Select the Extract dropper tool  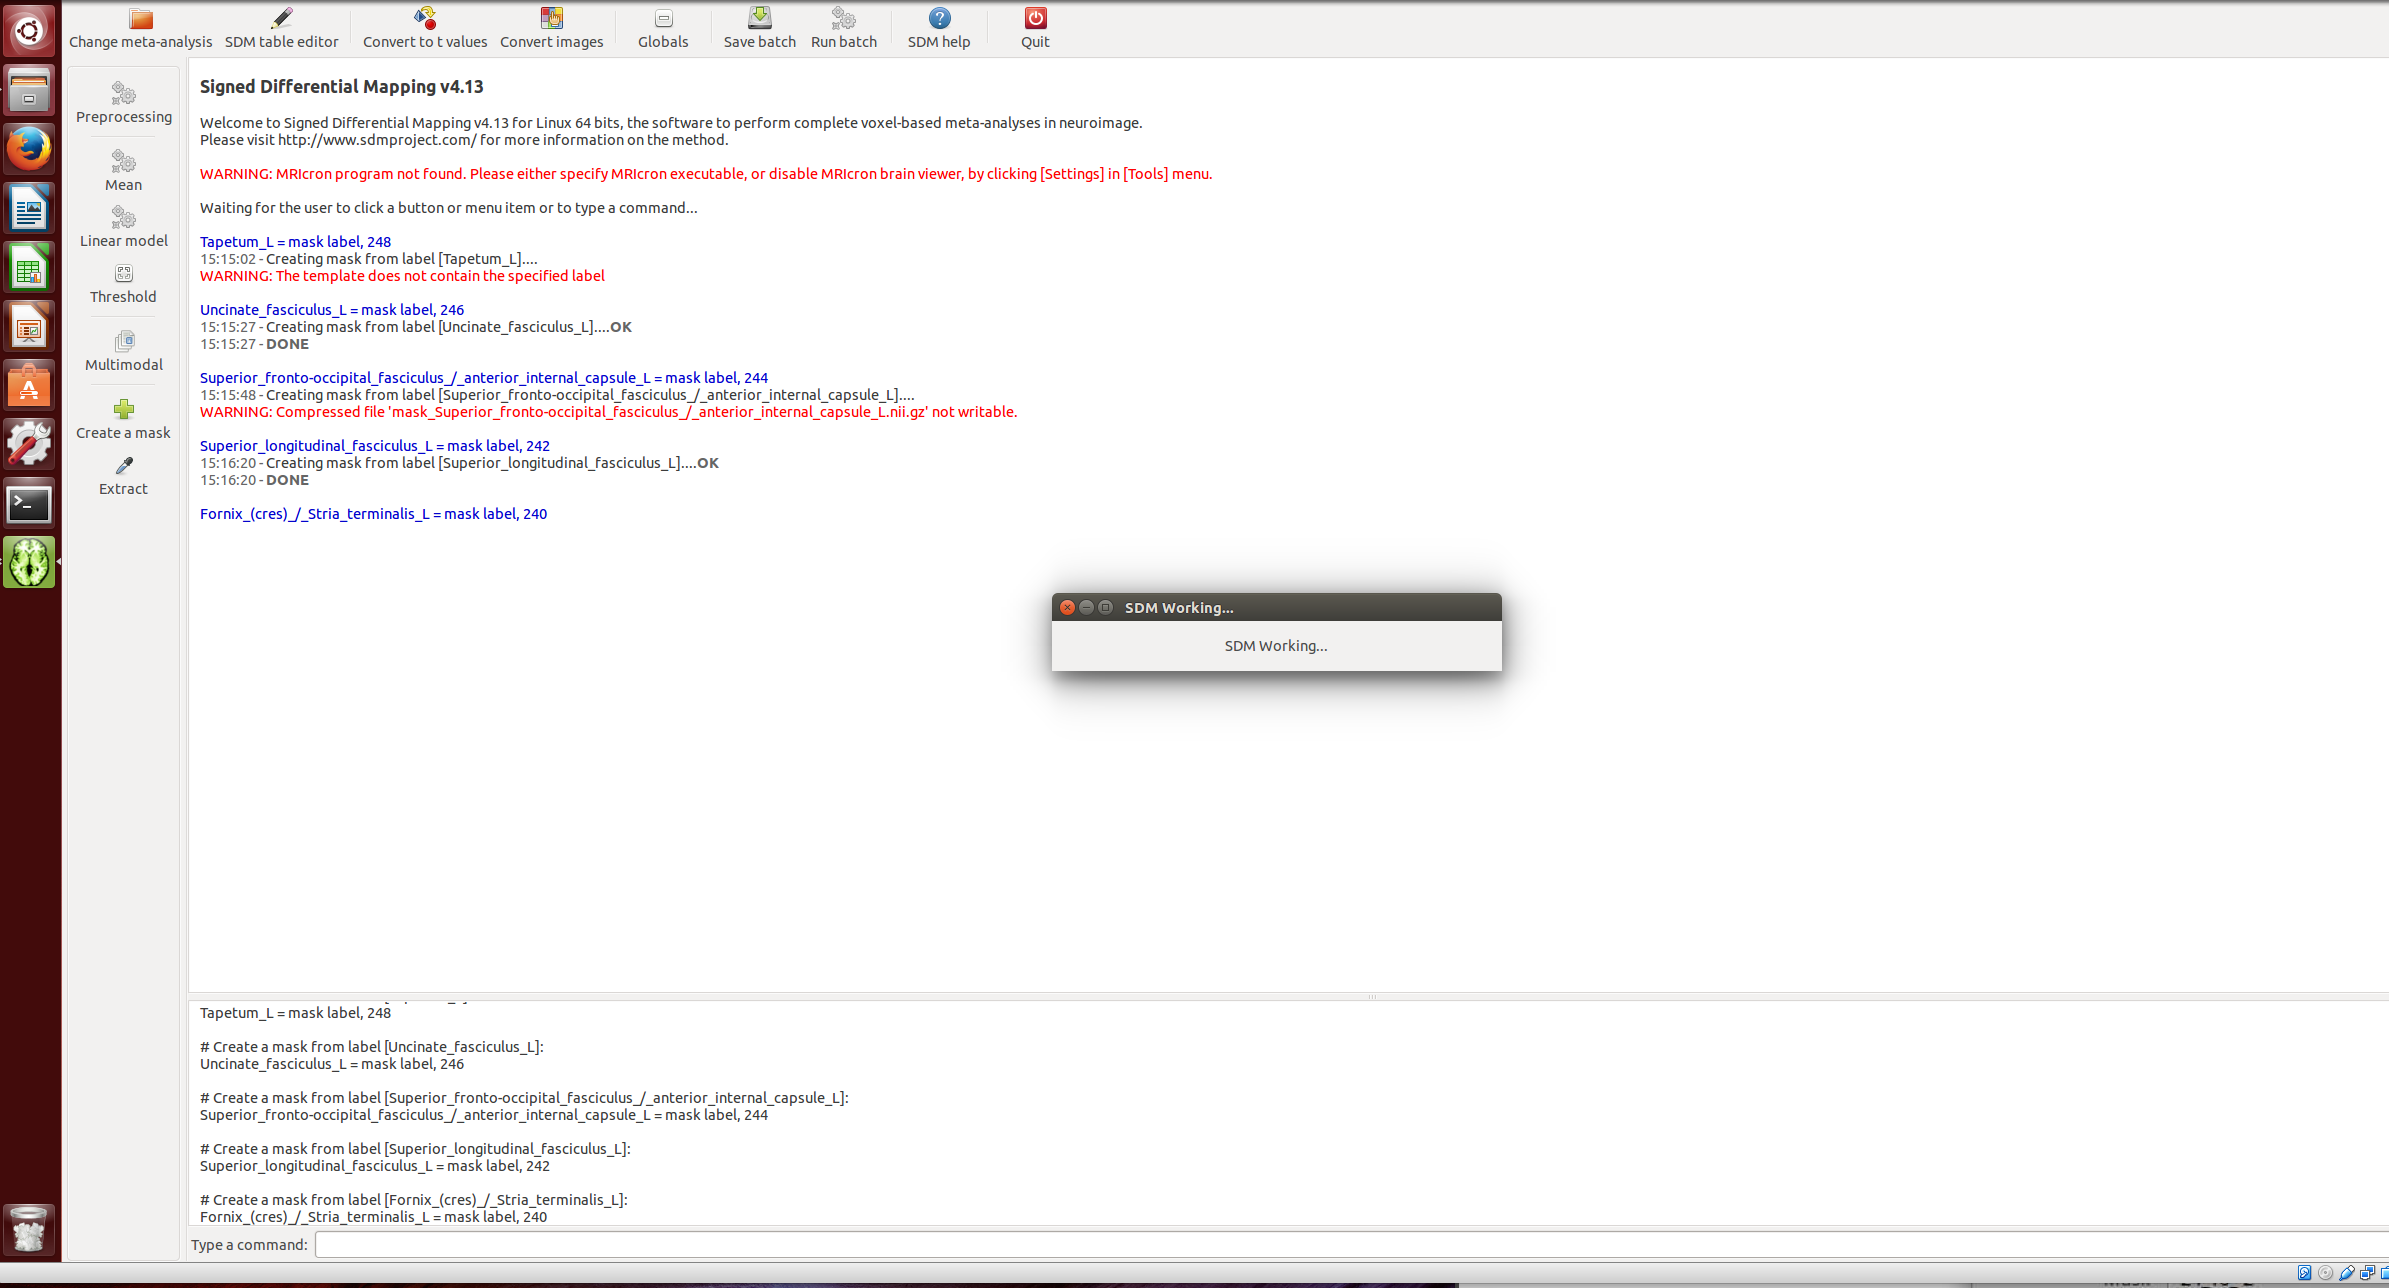pos(124,475)
